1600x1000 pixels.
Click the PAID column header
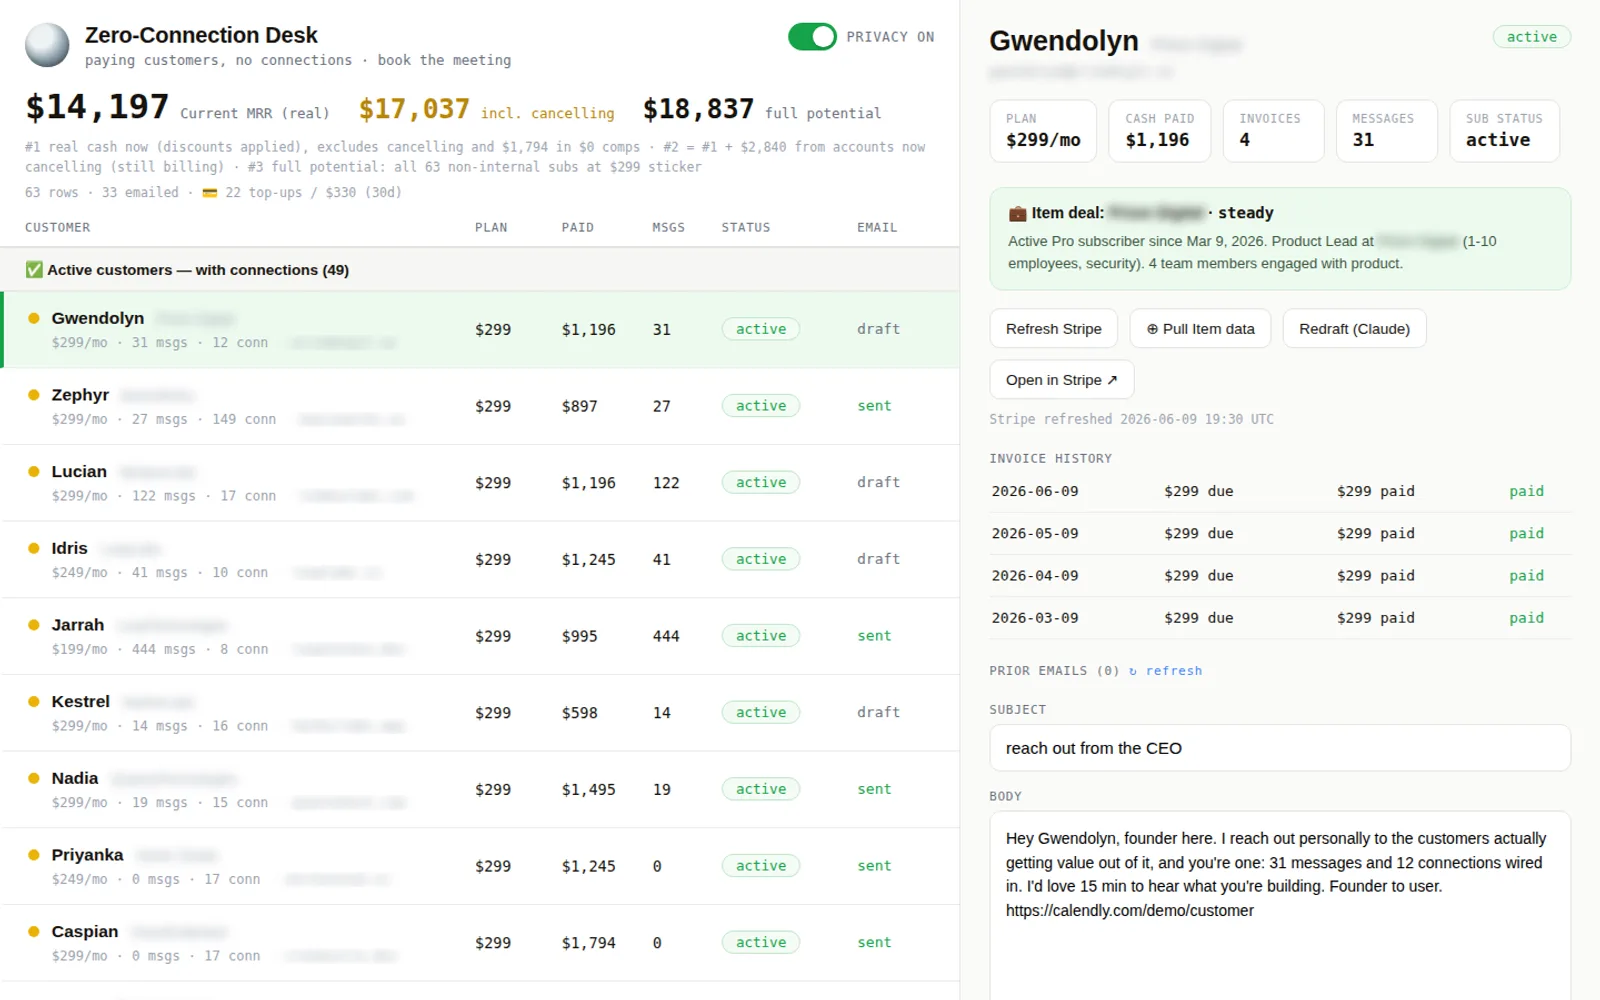click(x=578, y=228)
